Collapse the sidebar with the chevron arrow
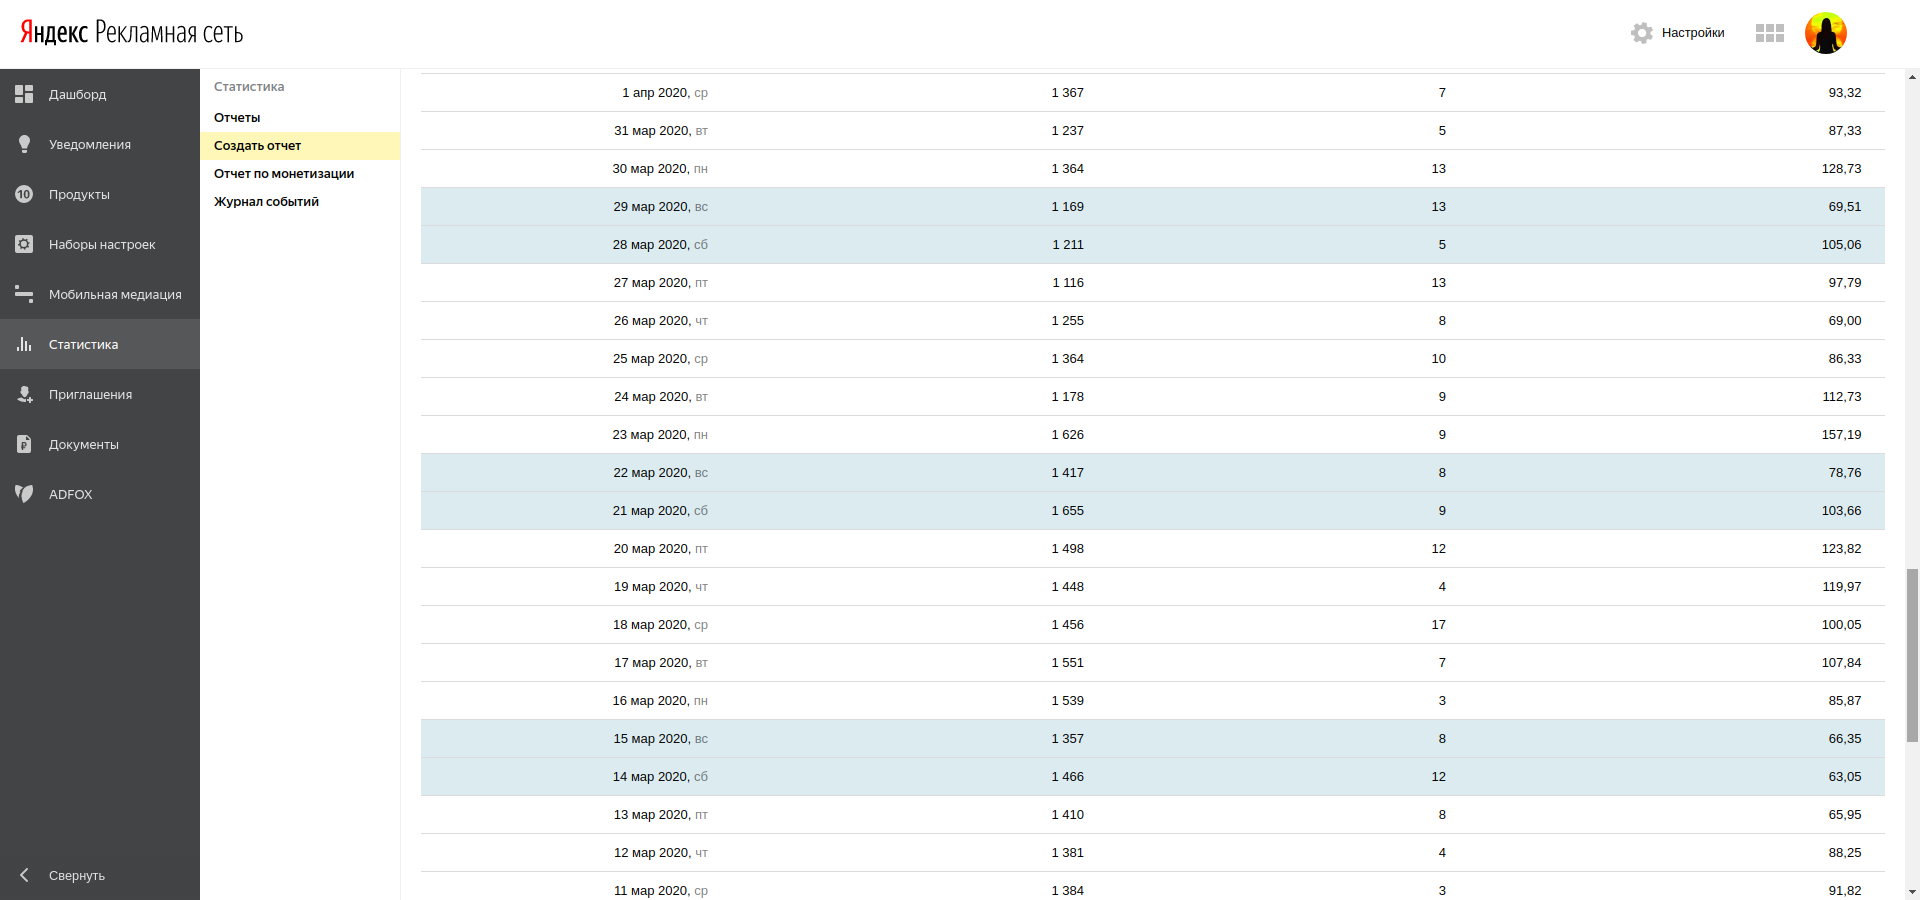1920x900 pixels. point(24,875)
